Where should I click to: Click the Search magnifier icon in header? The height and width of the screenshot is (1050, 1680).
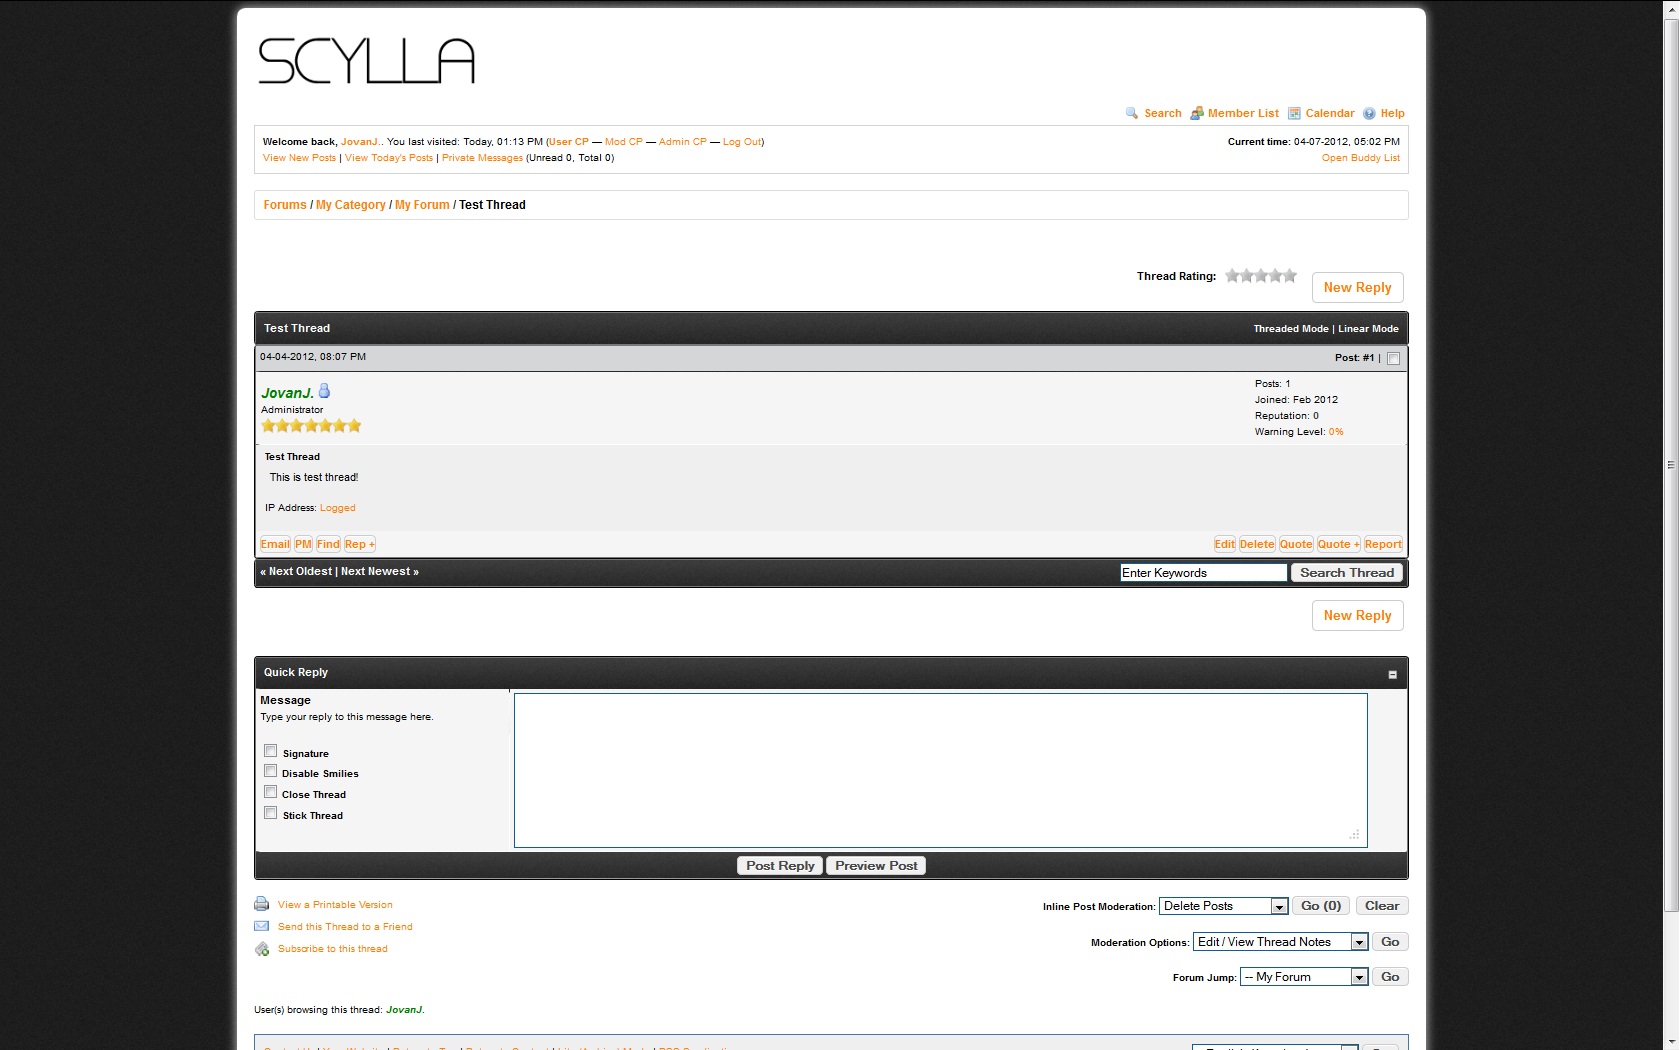1131,113
